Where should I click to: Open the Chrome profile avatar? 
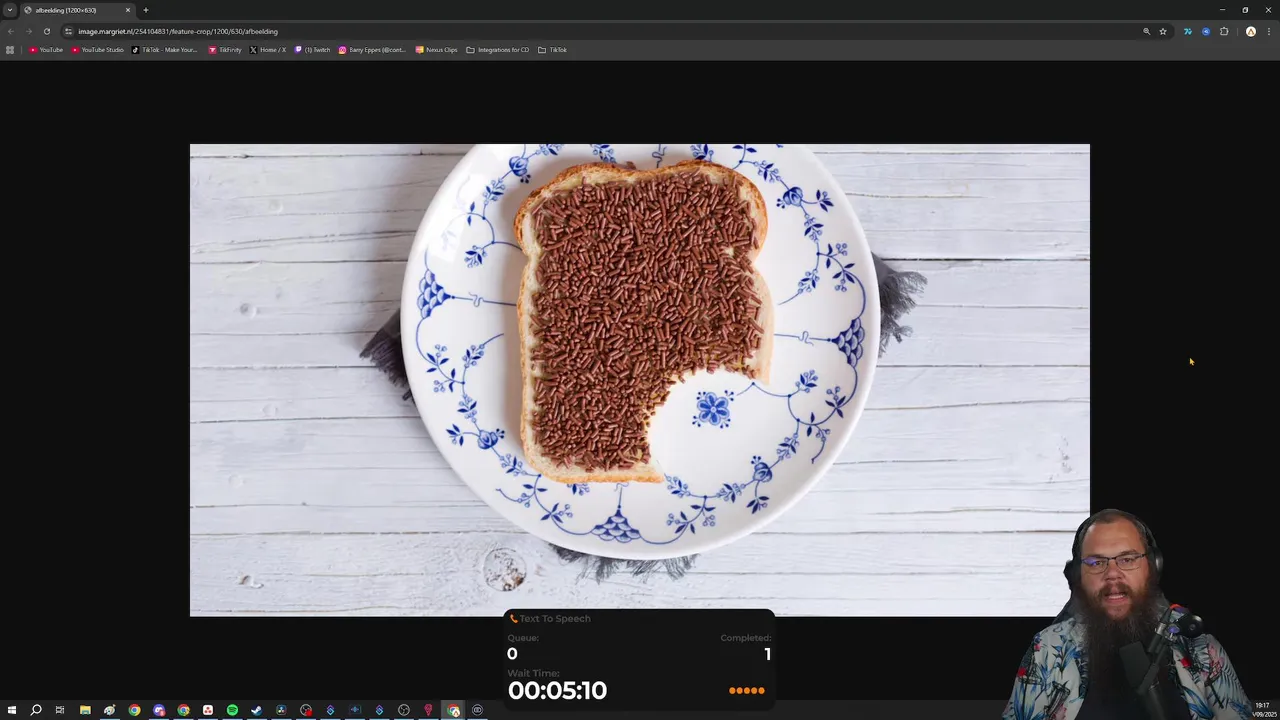click(x=1250, y=31)
